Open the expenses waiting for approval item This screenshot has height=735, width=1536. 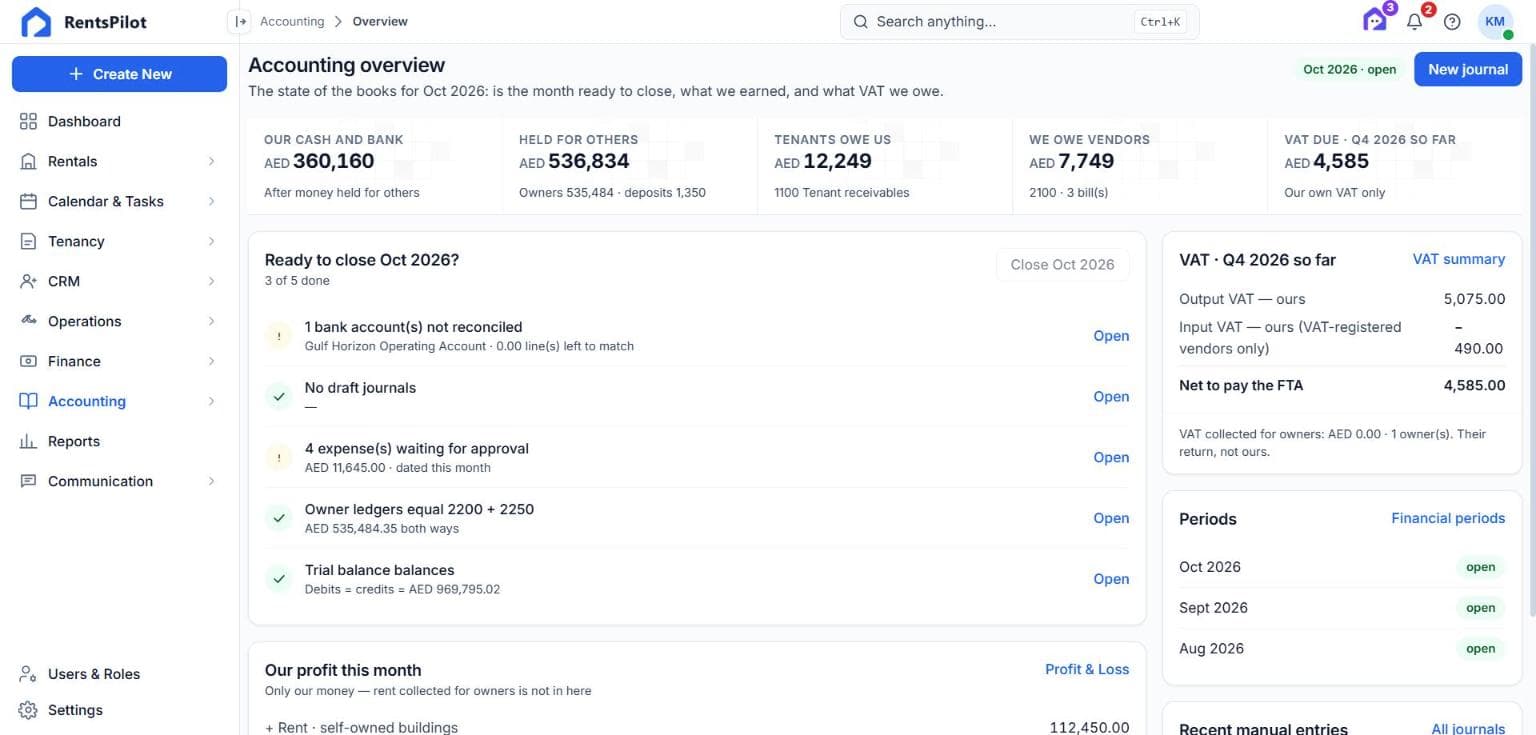pyautogui.click(x=1111, y=457)
